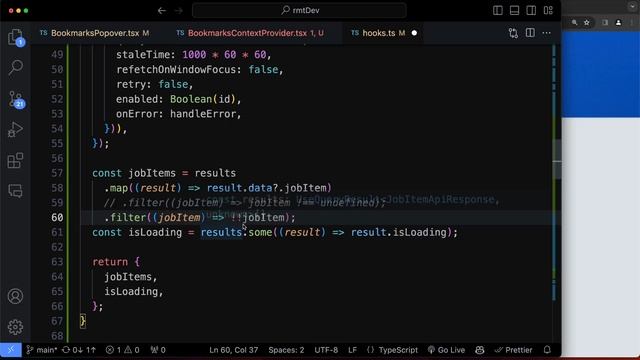Change end of line sequence LF
Screen dimensions: 640x360
point(352,350)
